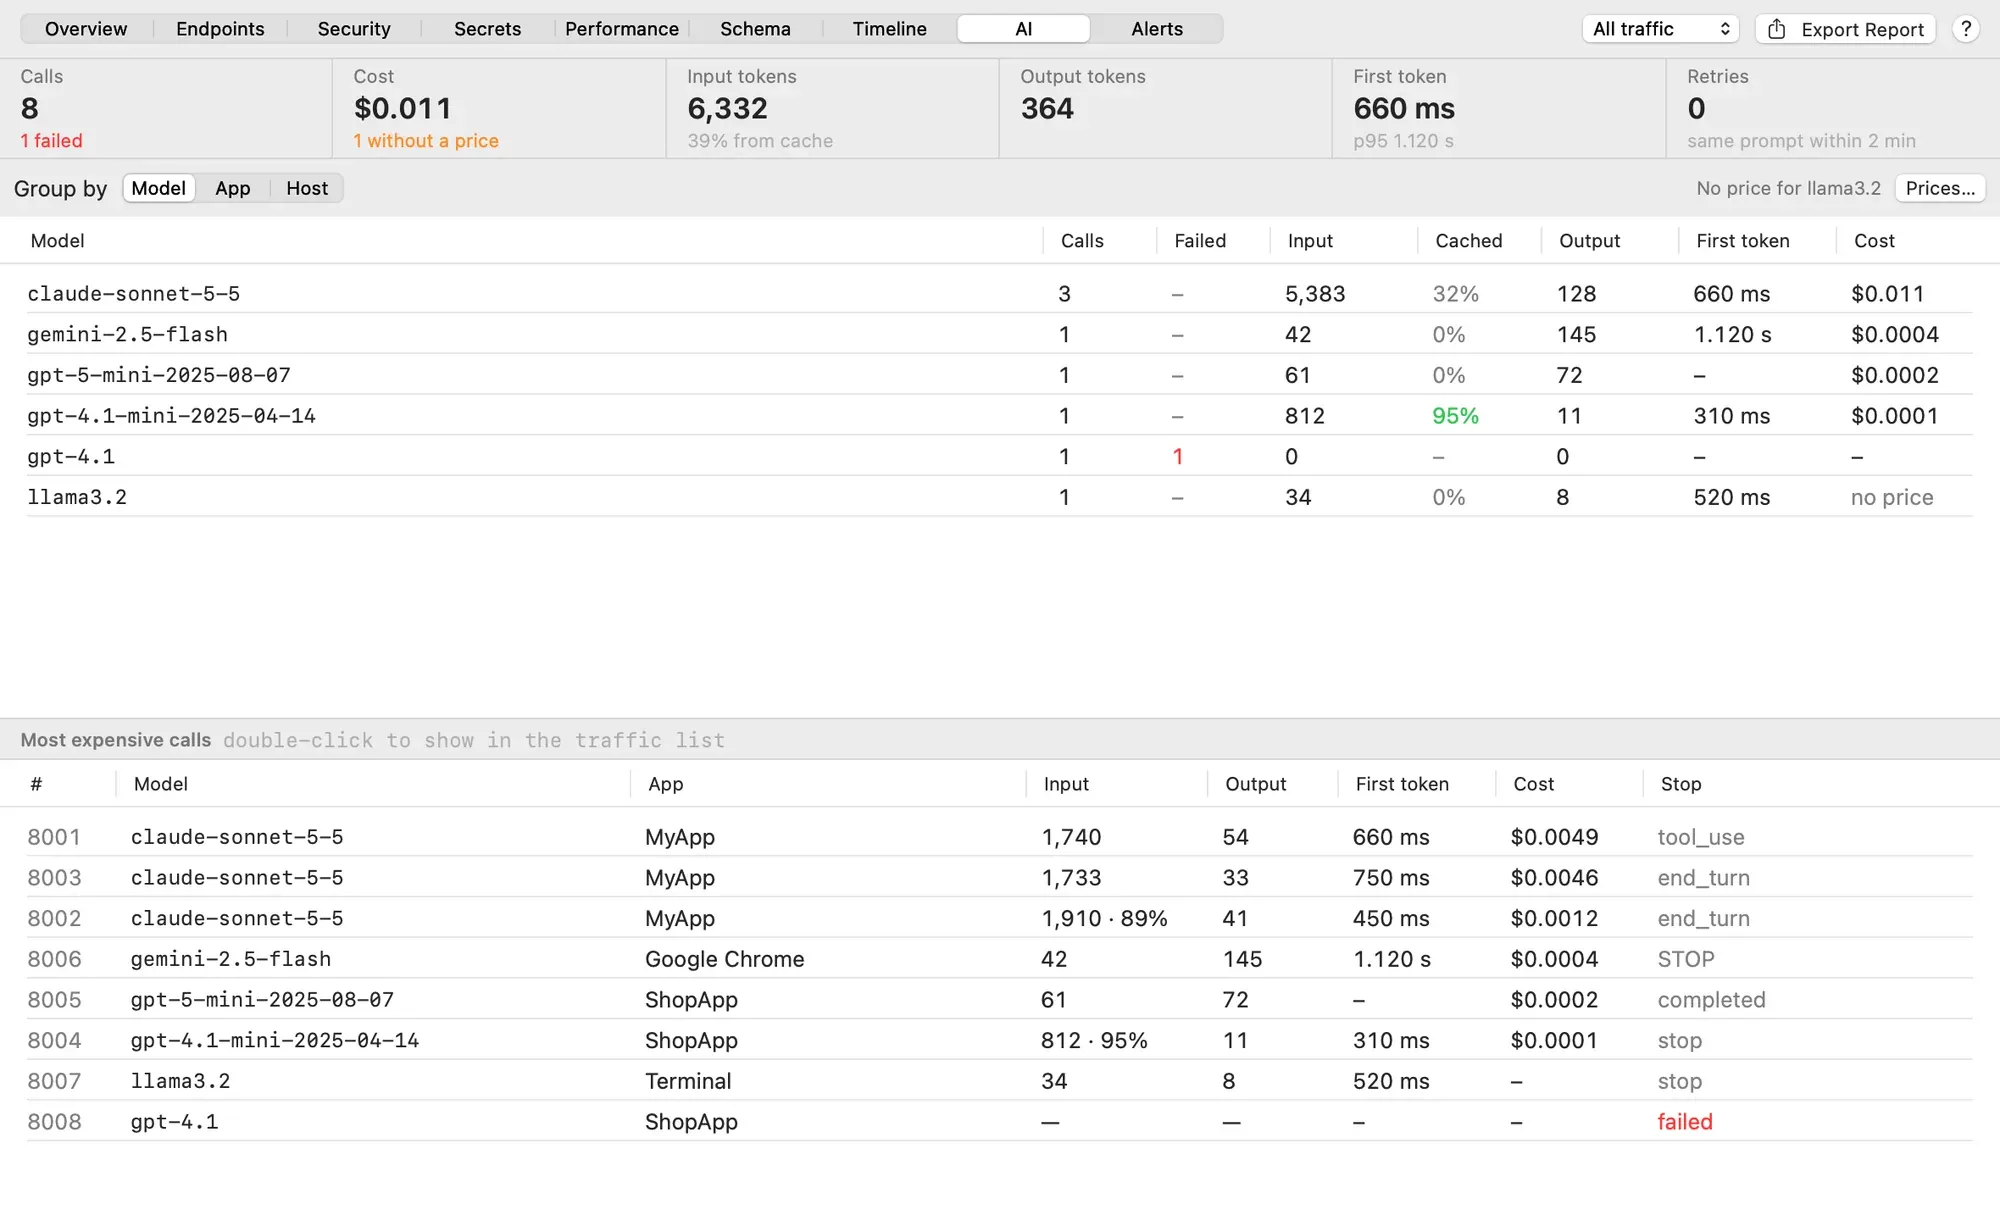Screen dimensions: 2000x1220
Task: Click the share icon in Export Report
Action: point(1777,29)
